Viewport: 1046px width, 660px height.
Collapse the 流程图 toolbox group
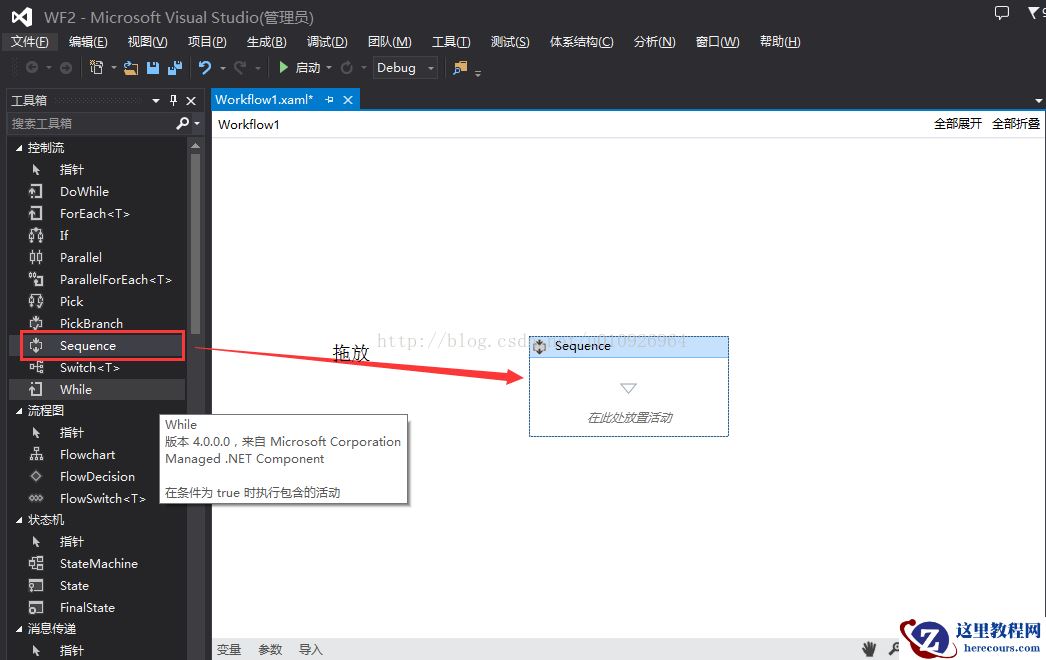tap(18, 411)
